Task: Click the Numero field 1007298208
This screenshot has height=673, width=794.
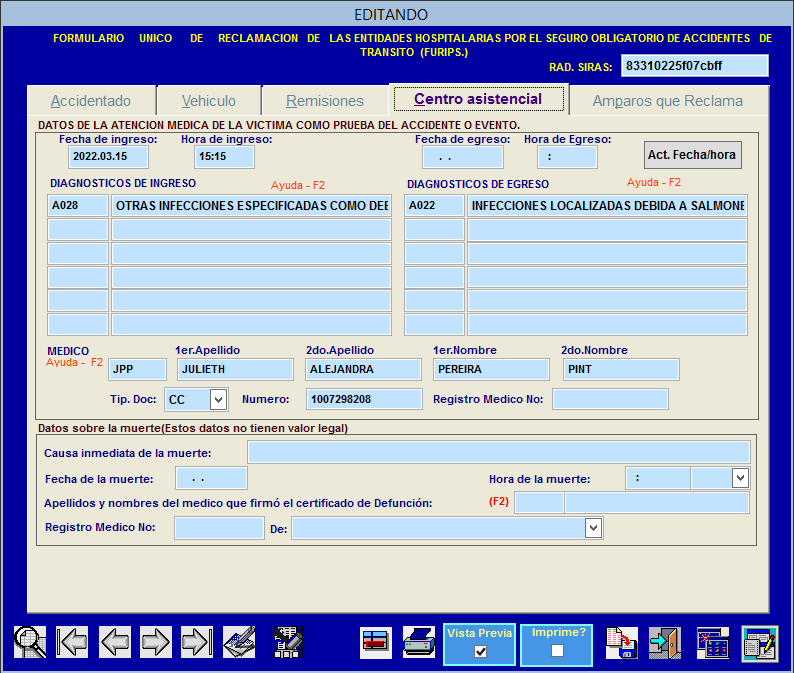Action: click(x=364, y=399)
